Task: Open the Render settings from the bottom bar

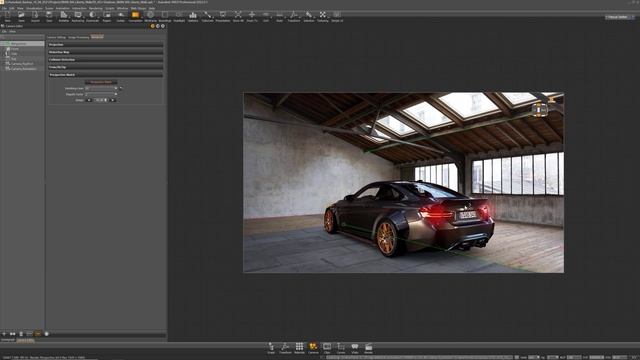Action: 369,348
